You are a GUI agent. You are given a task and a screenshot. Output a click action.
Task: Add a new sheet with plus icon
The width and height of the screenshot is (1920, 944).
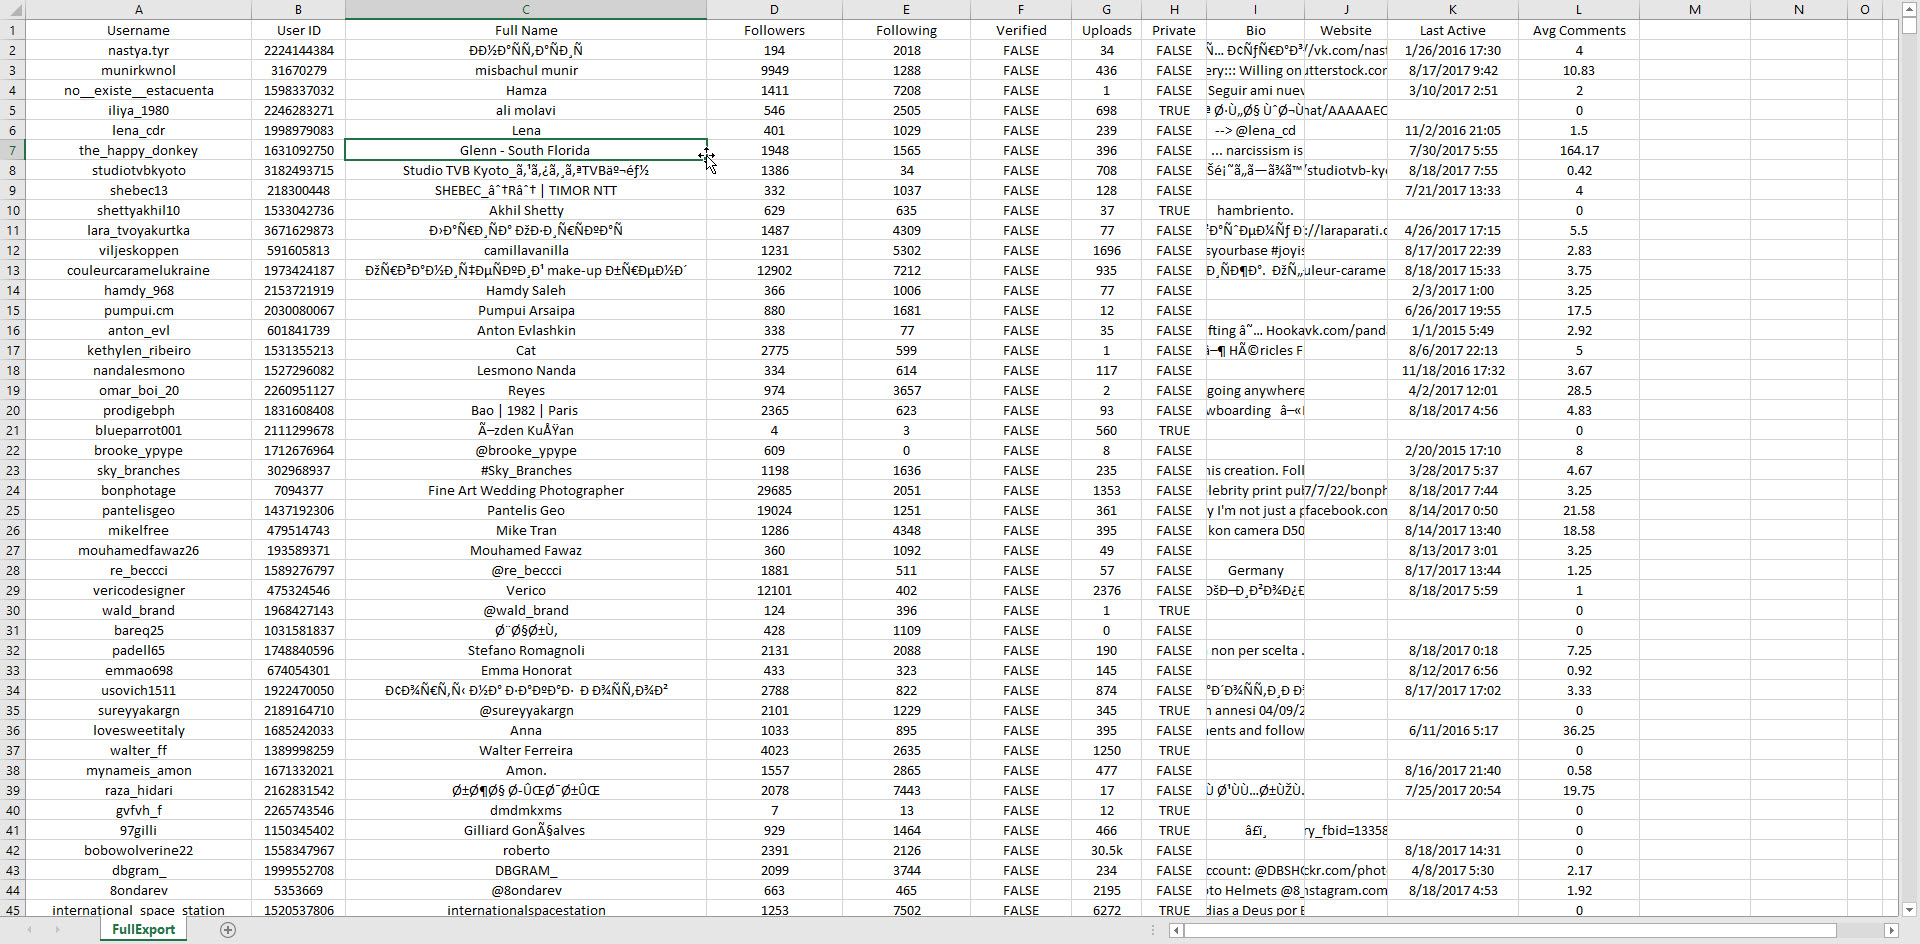pos(228,930)
